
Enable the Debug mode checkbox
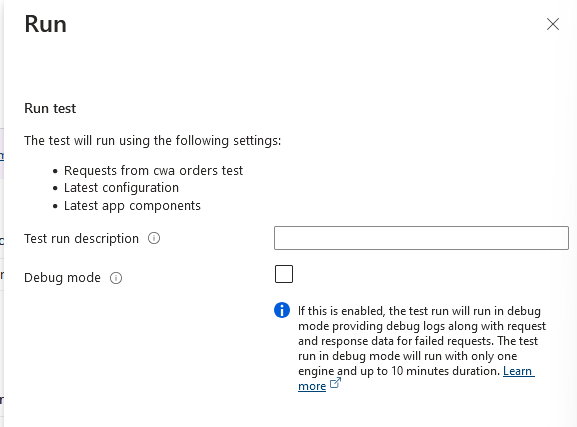(x=284, y=274)
